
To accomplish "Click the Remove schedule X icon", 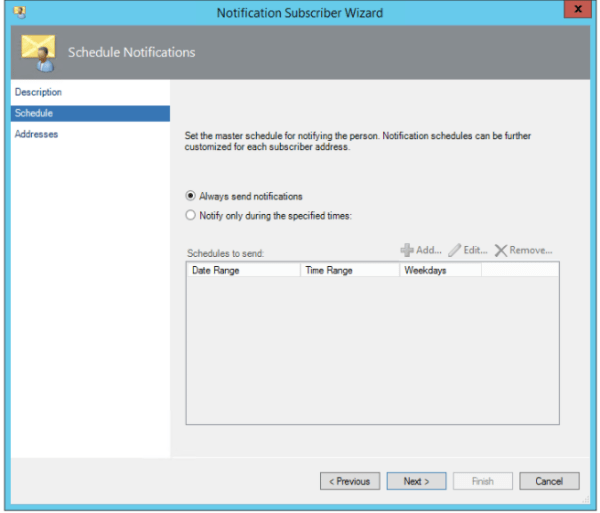I will (x=501, y=250).
